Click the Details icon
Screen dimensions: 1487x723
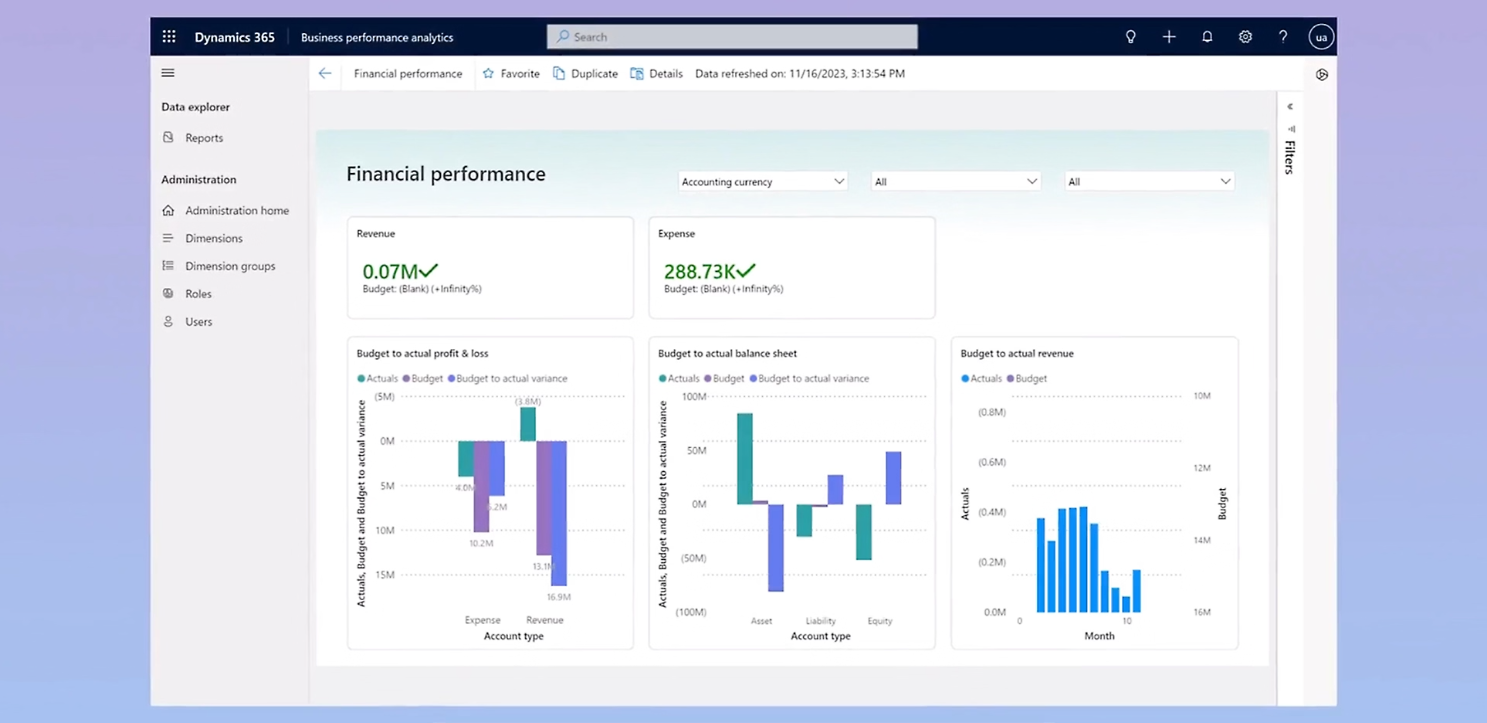point(637,73)
